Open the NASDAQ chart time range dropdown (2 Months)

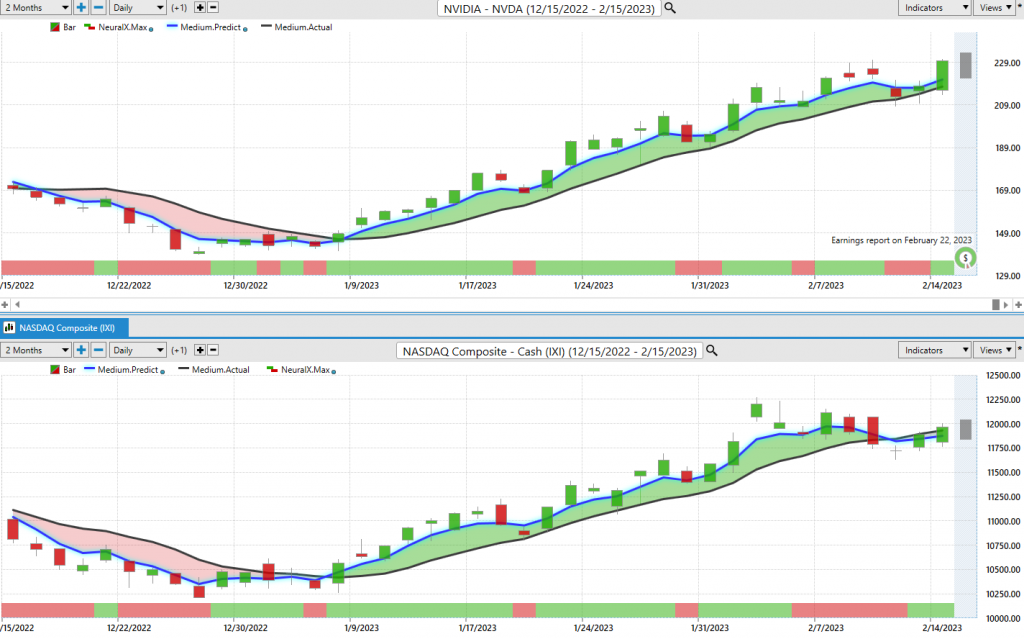click(36, 350)
